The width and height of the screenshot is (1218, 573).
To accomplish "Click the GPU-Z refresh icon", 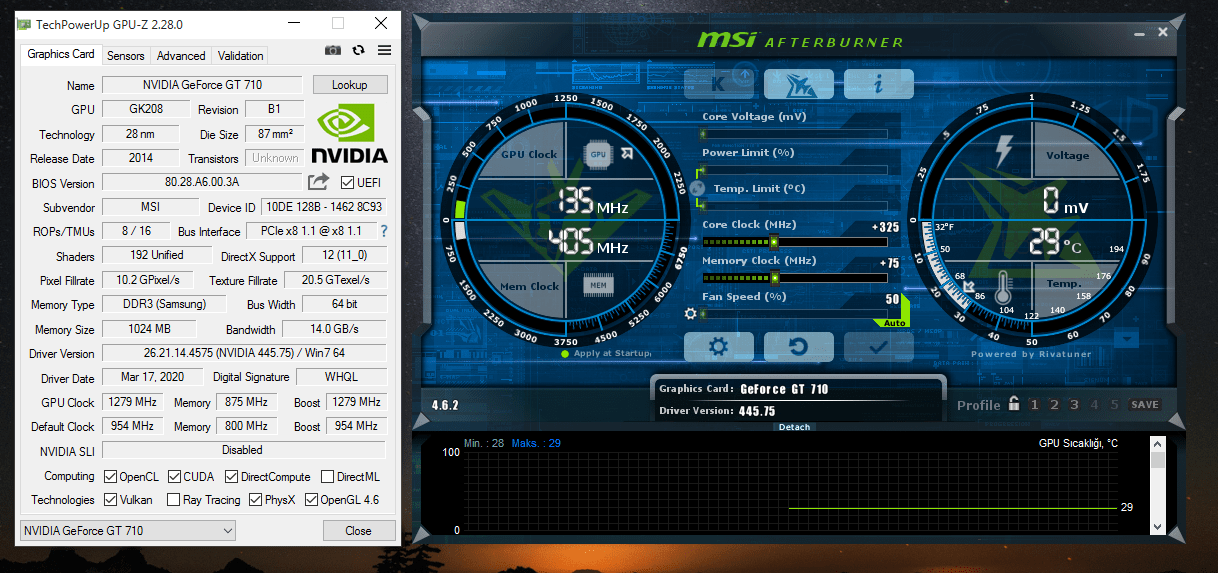I will (359, 51).
